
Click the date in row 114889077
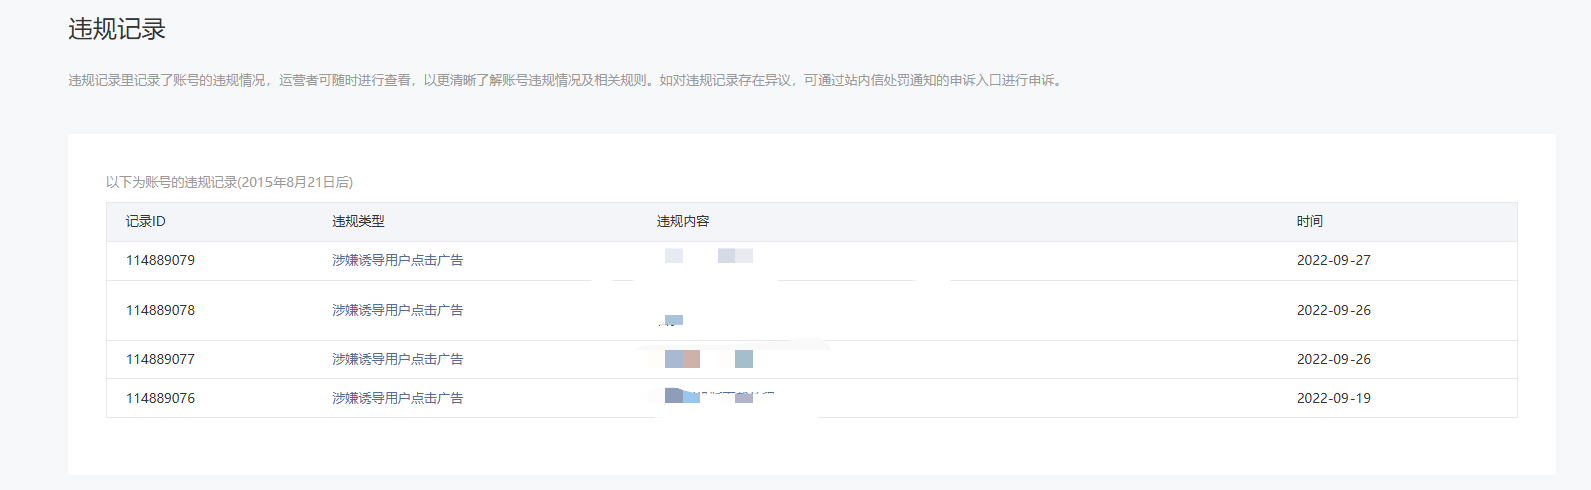[x=1333, y=359]
